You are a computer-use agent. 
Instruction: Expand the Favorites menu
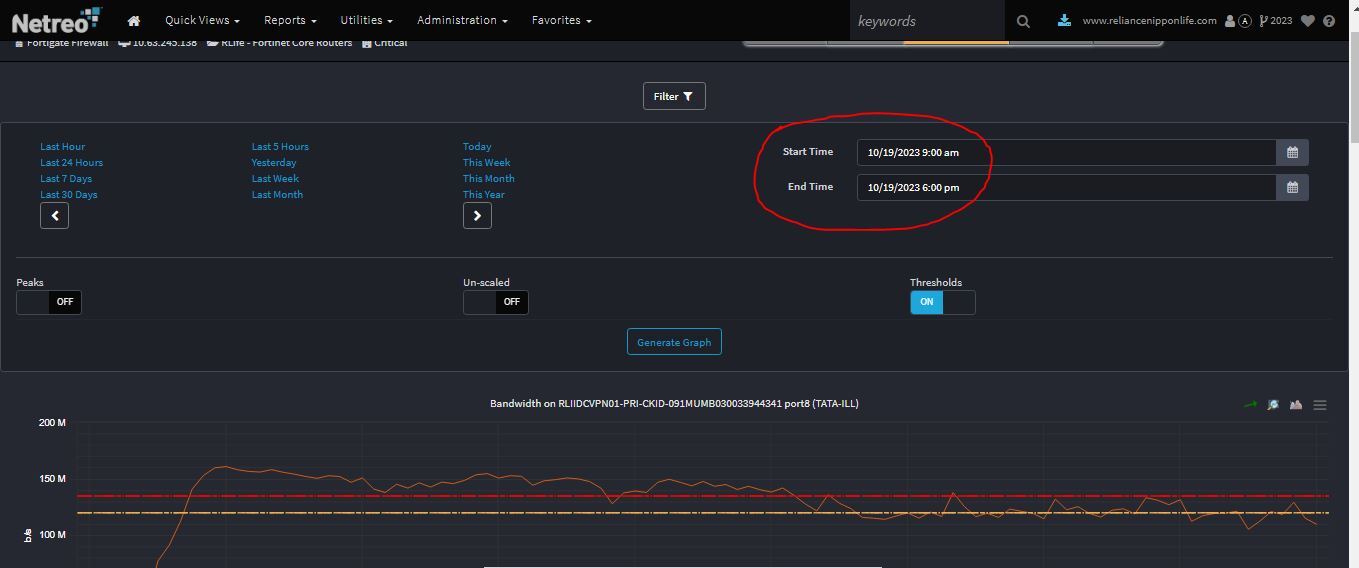(561, 20)
